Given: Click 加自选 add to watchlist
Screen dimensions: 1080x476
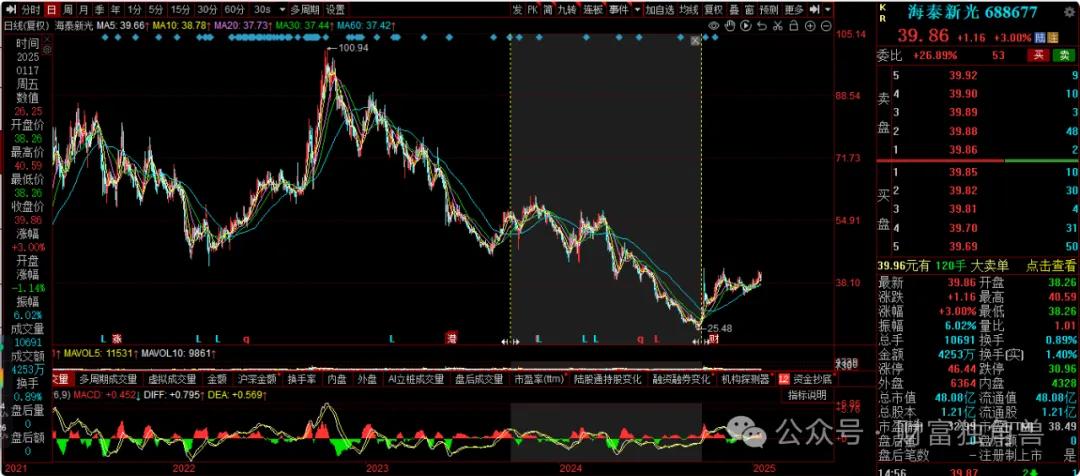Looking at the screenshot, I should (x=660, y=10).
